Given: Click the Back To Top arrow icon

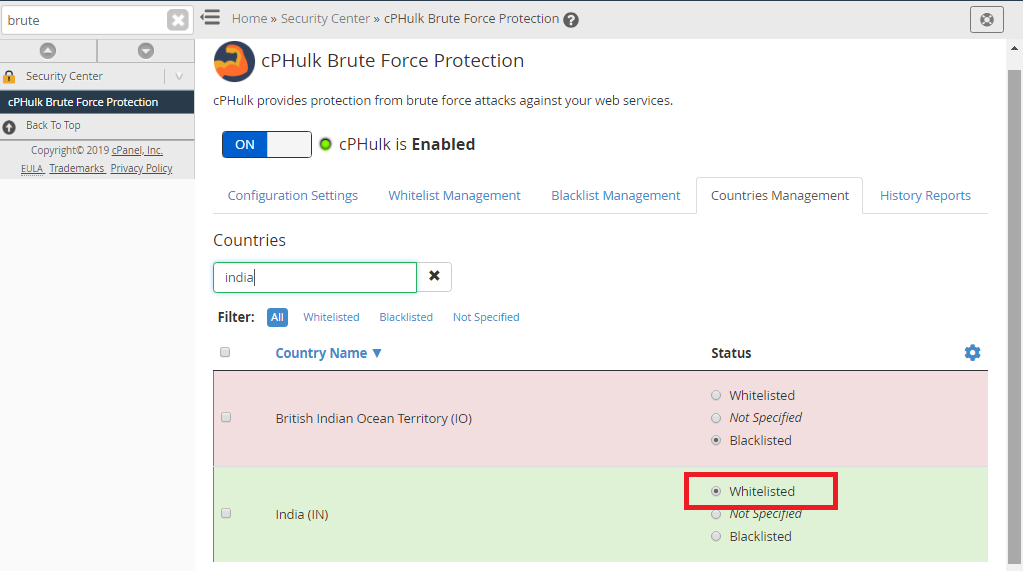Looking at the screenshot, I should (x=9, y=127).
